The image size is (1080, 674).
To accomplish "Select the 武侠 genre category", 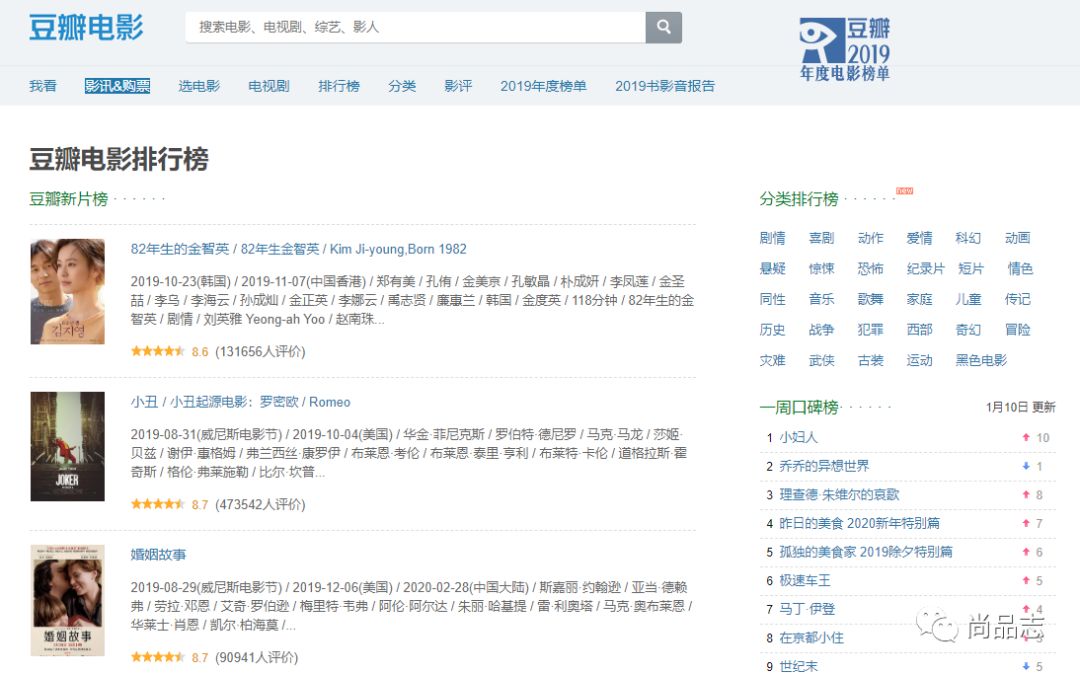I will (x=821, y=360).
